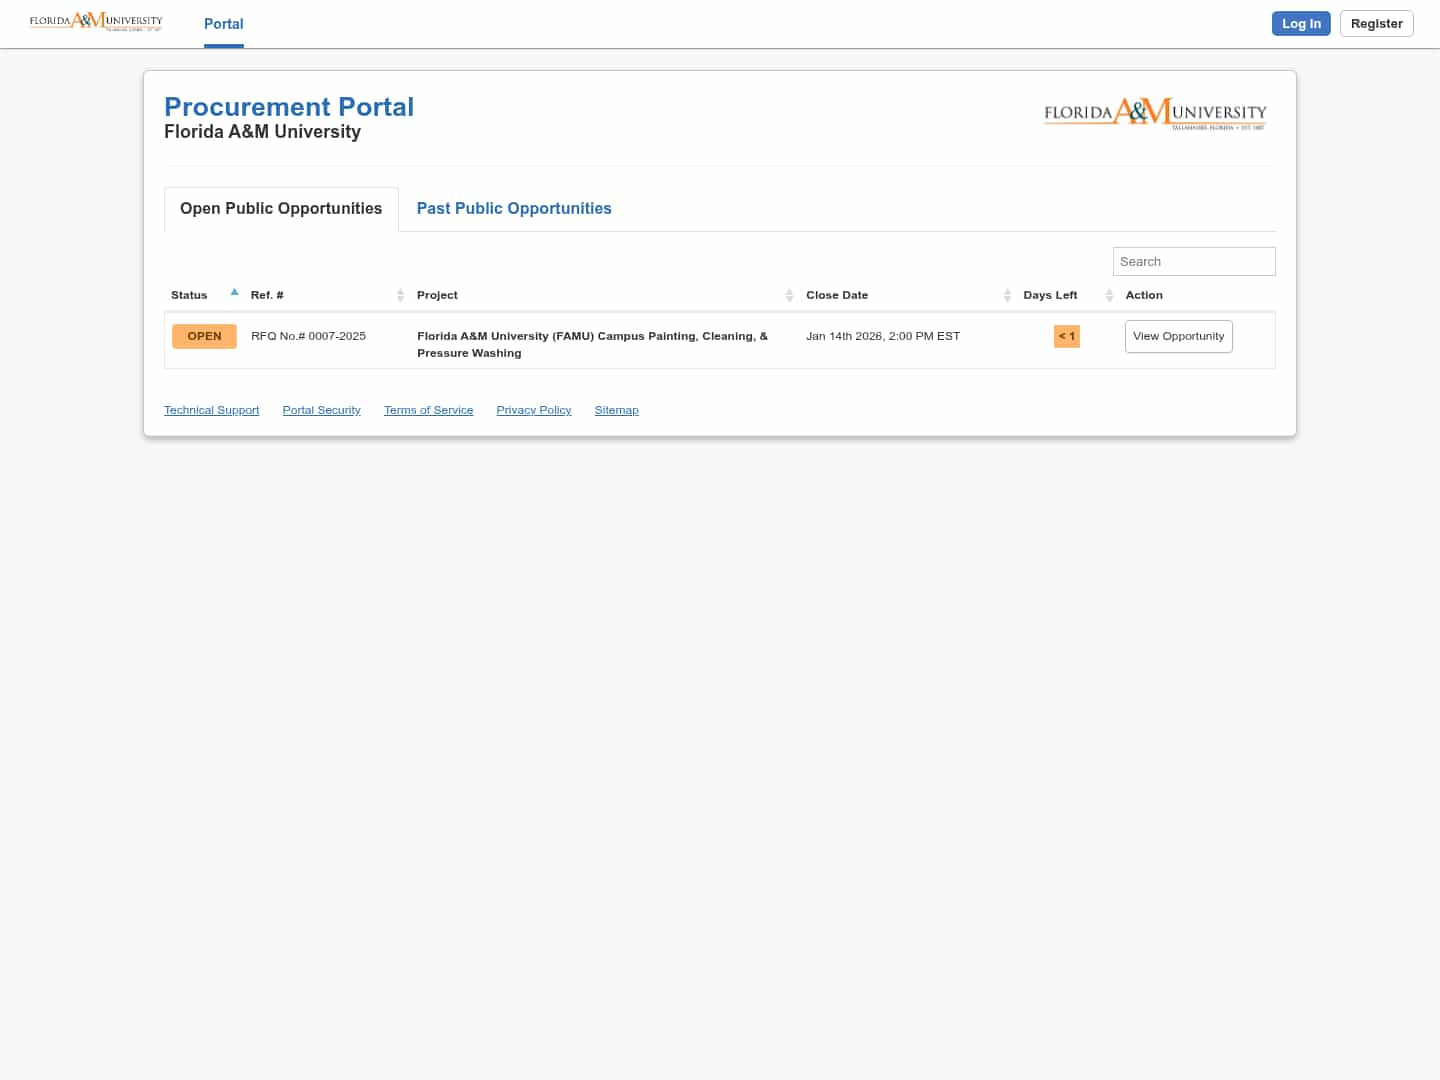Sort opportunities using the Ref. # sort arrows

click(x=400, y=294)
